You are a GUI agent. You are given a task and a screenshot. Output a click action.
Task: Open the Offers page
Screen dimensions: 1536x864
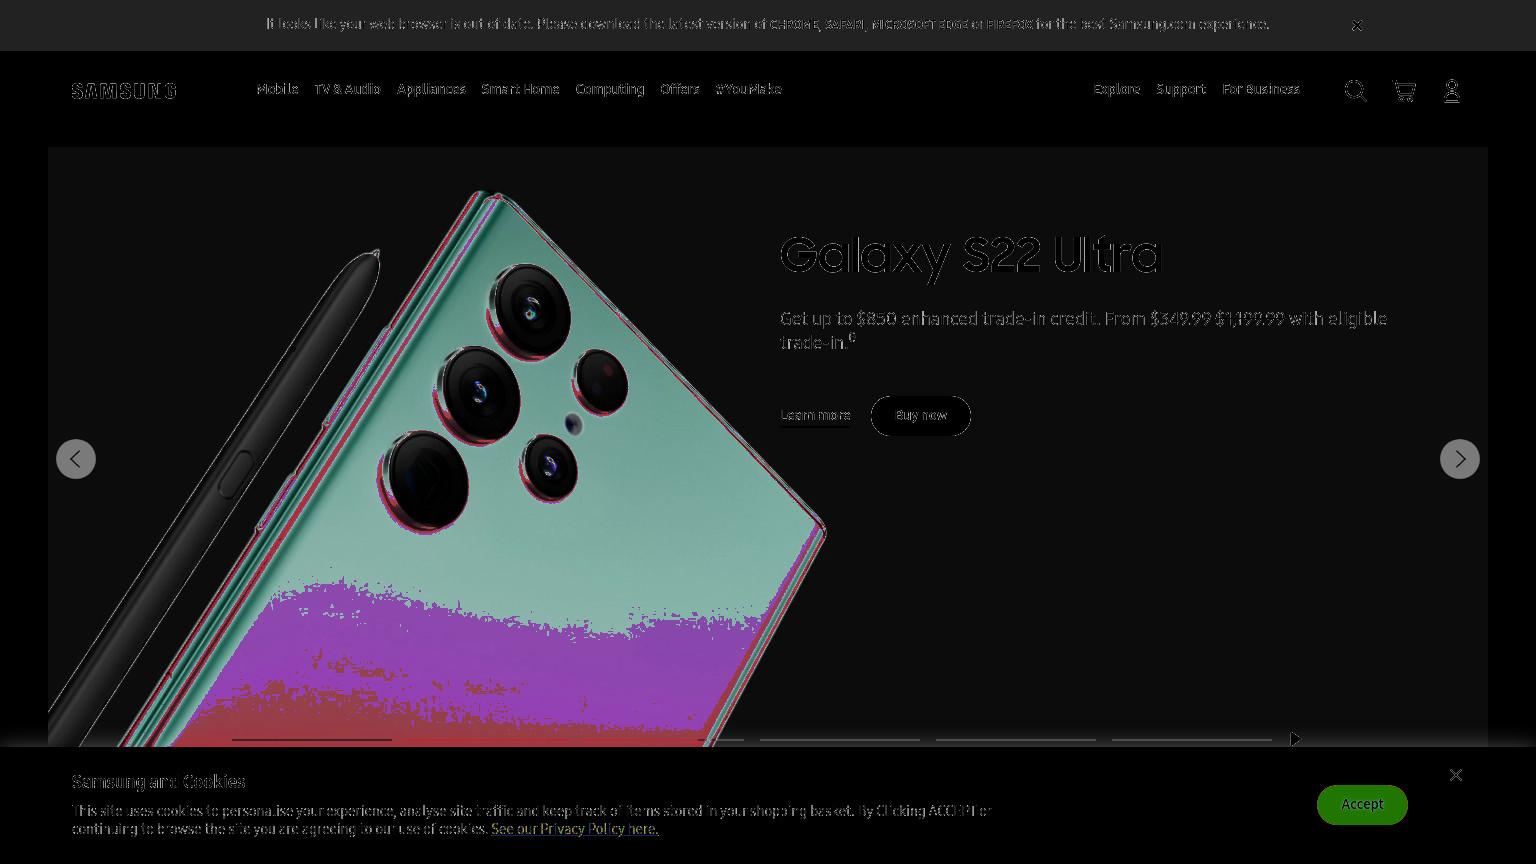pyautogui.click(x=679, y=89)
